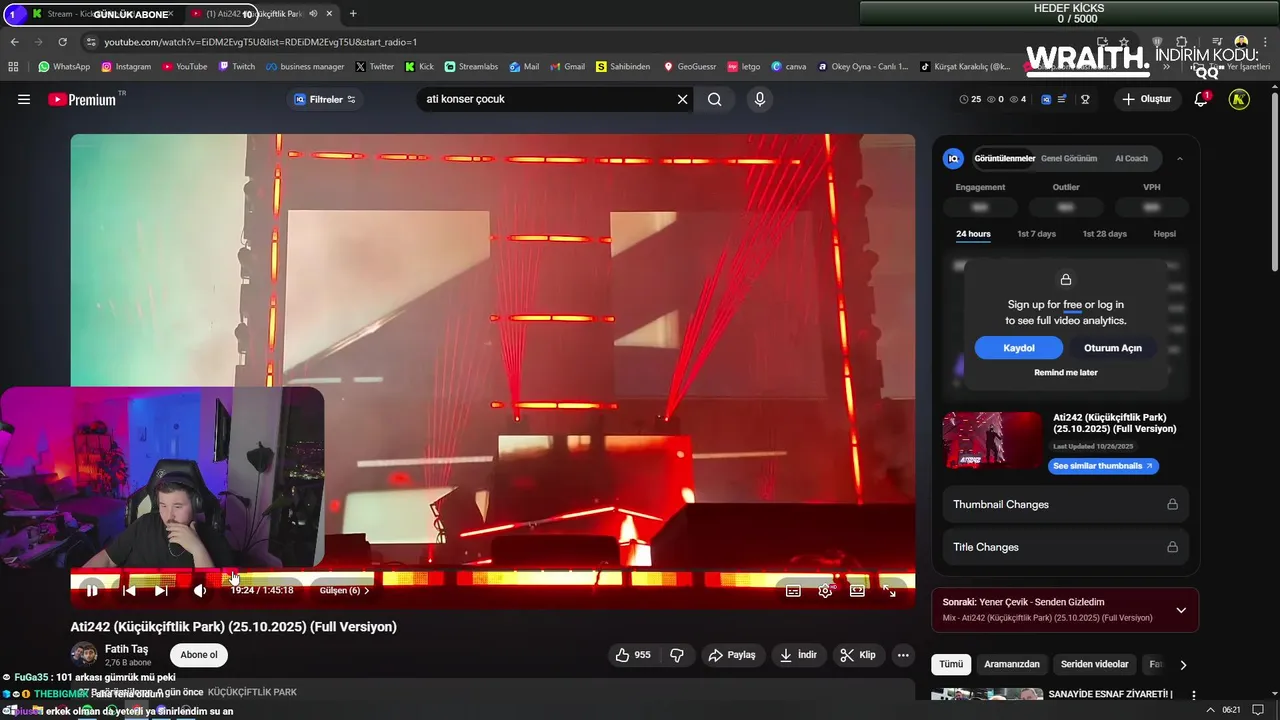Open the Gmail bookmark
Screen dimensions: 1280x720
(x=567, y=67)
